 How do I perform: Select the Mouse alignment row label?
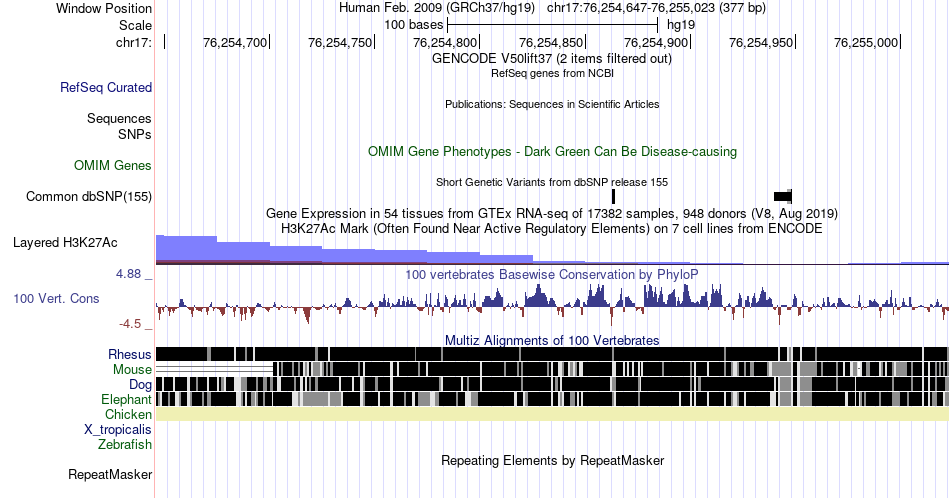click(x=132, y=370)
